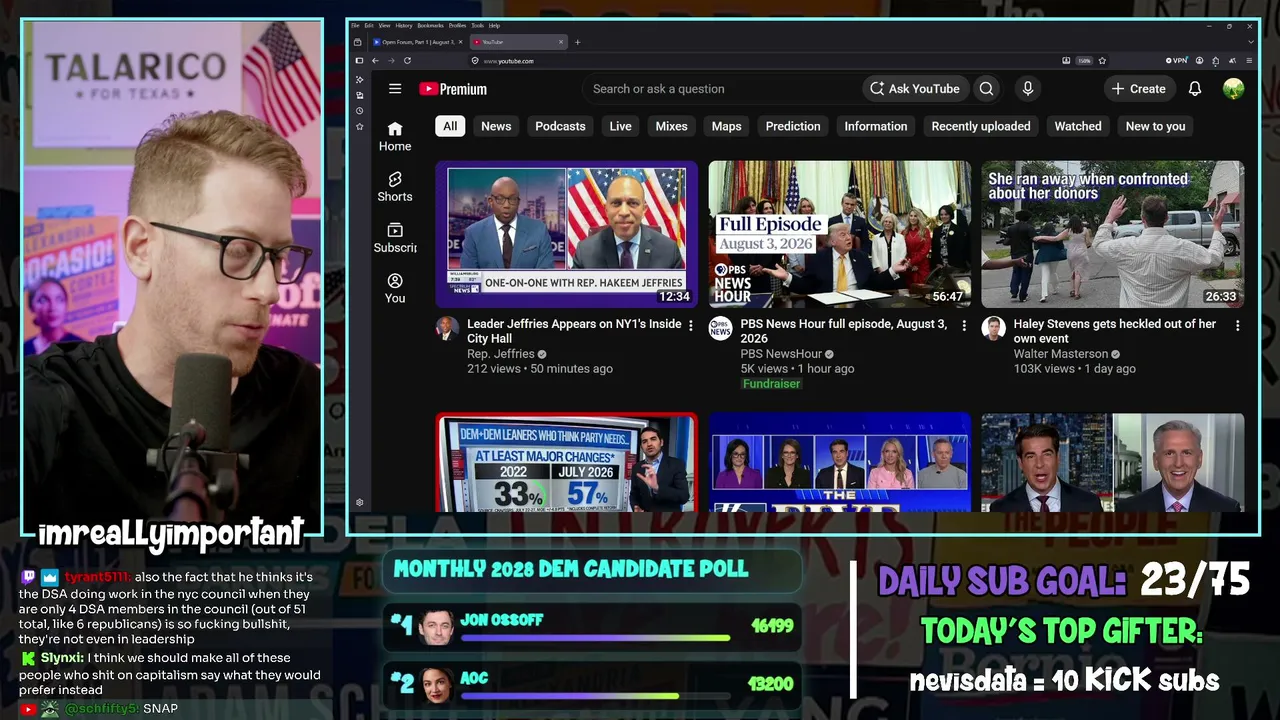
Task: Click the Ask YouTube button
Action: click(x=915, y=89)
